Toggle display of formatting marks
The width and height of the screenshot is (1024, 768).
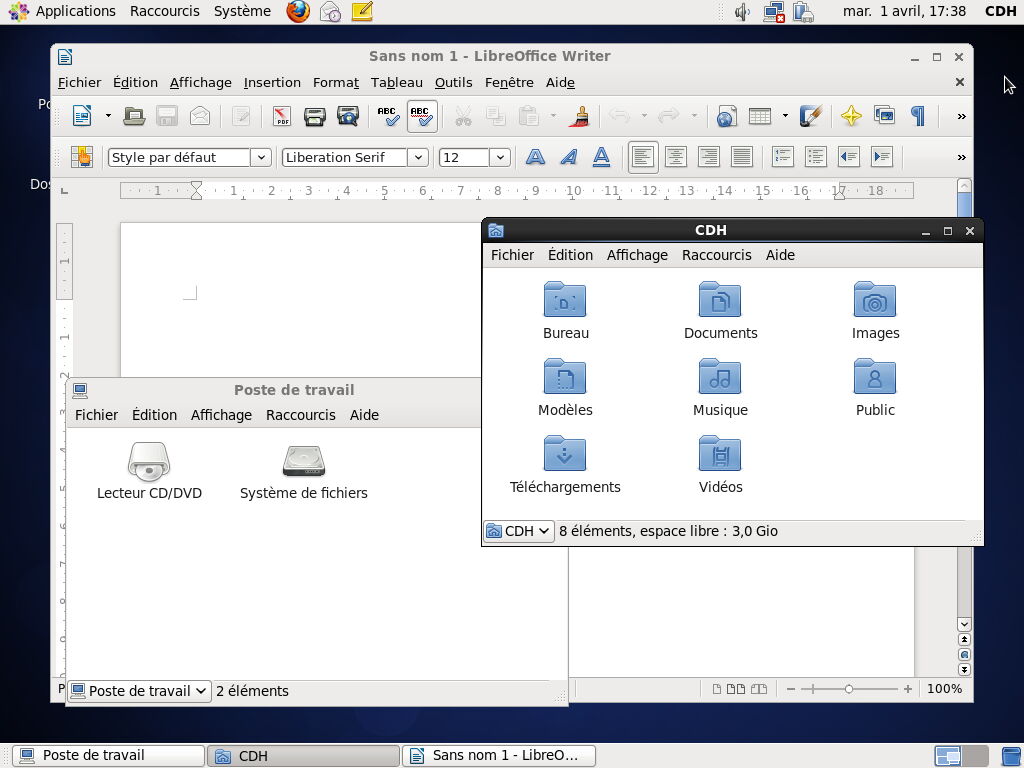[x=917, y=115]
